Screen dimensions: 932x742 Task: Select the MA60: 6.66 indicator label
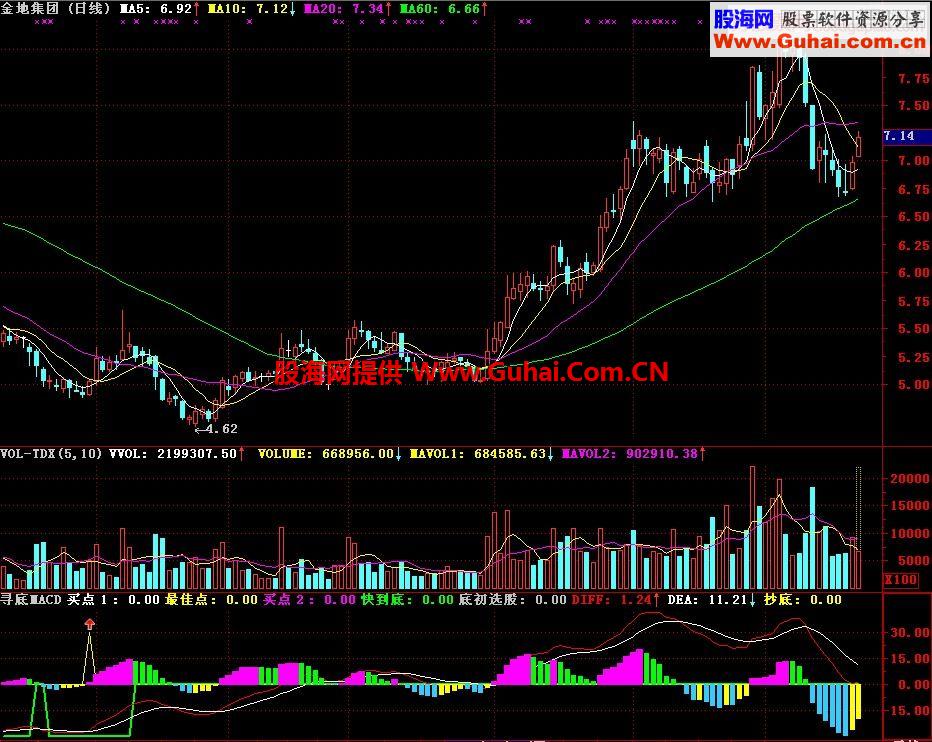(x=444, y=8)
